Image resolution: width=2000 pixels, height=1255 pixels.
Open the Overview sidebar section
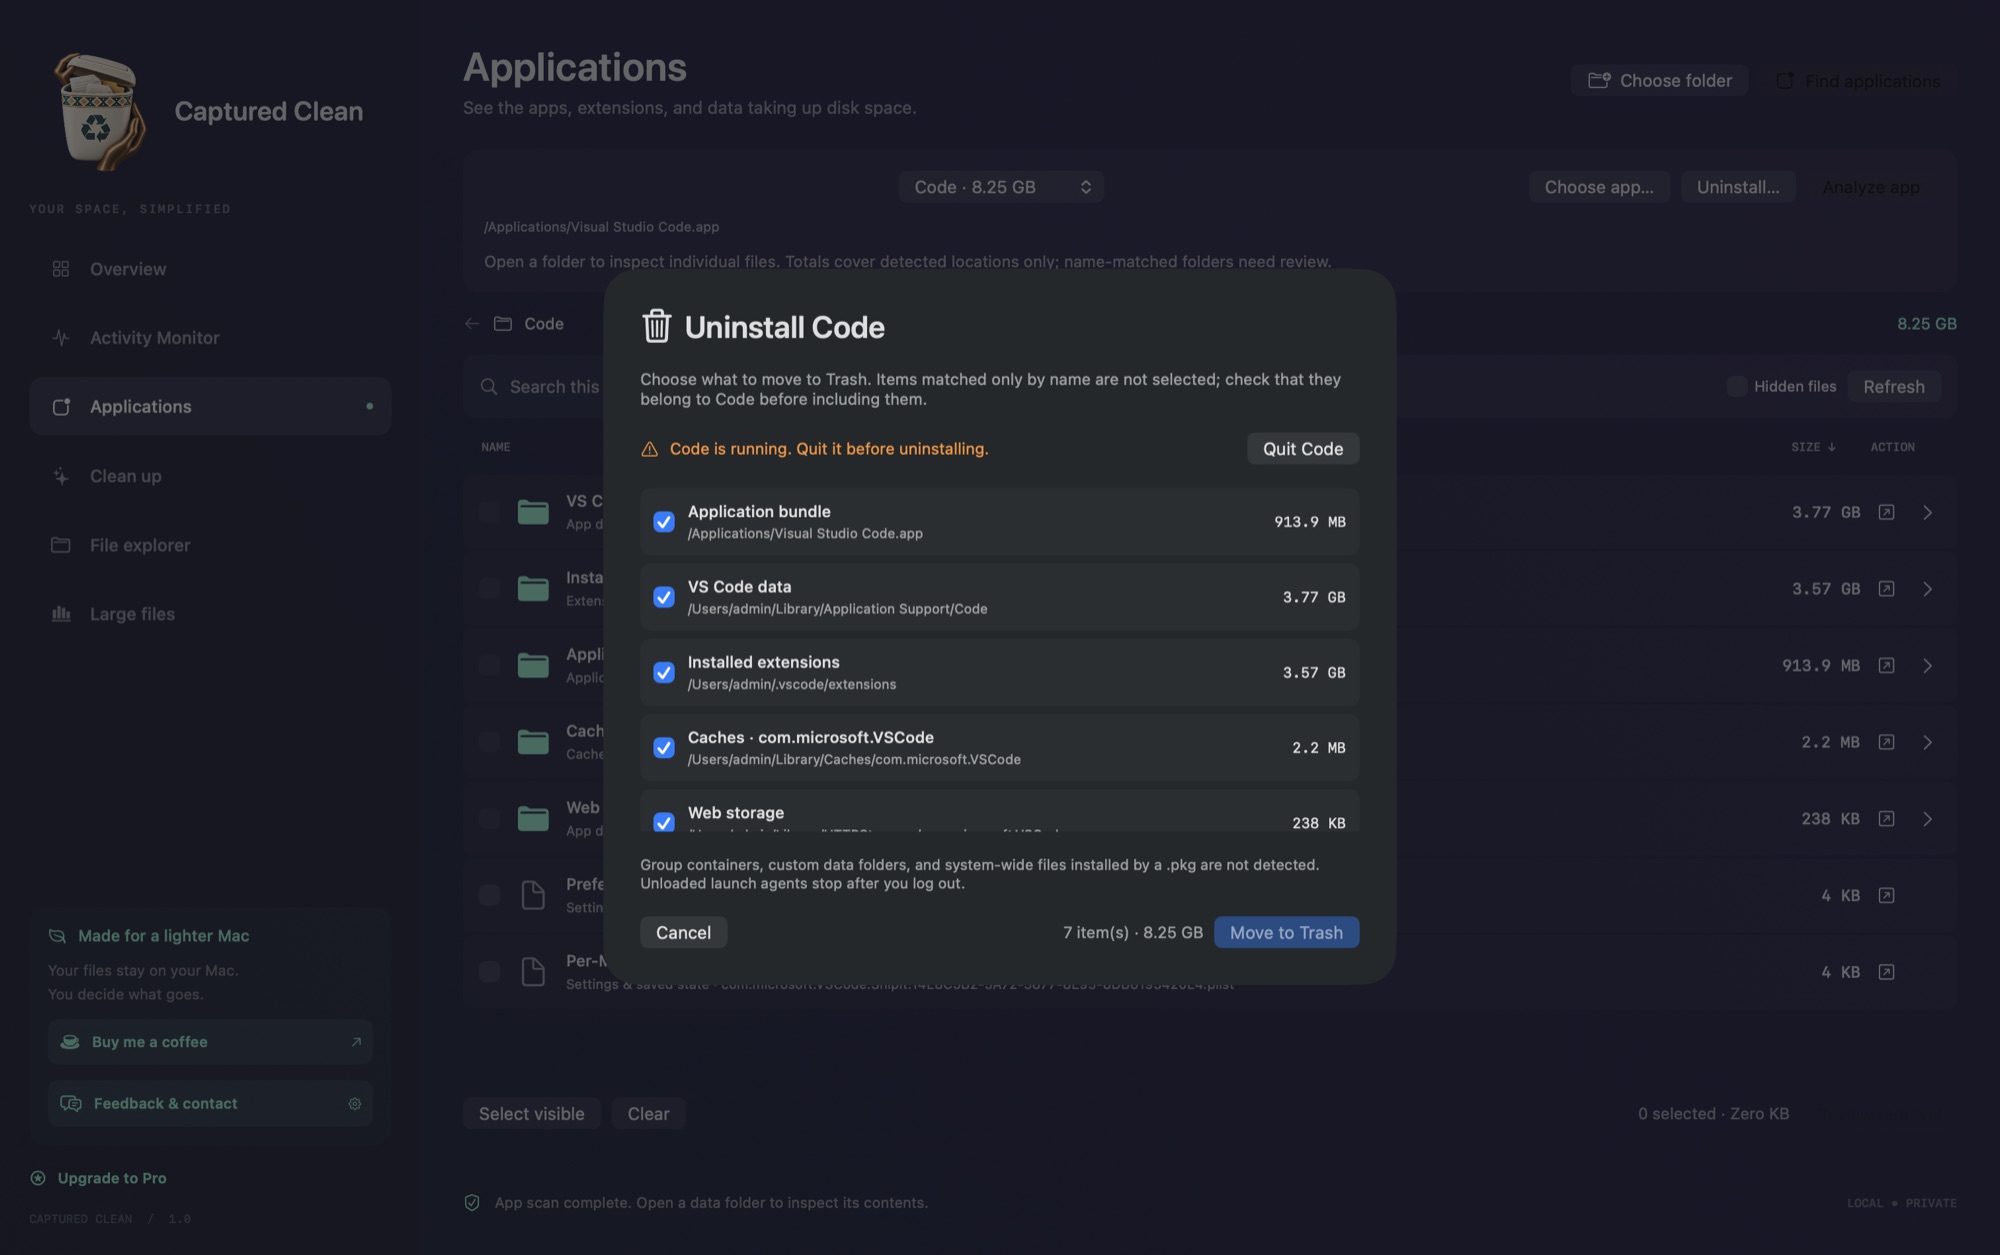pyautogui.click(x=210, y=269)
